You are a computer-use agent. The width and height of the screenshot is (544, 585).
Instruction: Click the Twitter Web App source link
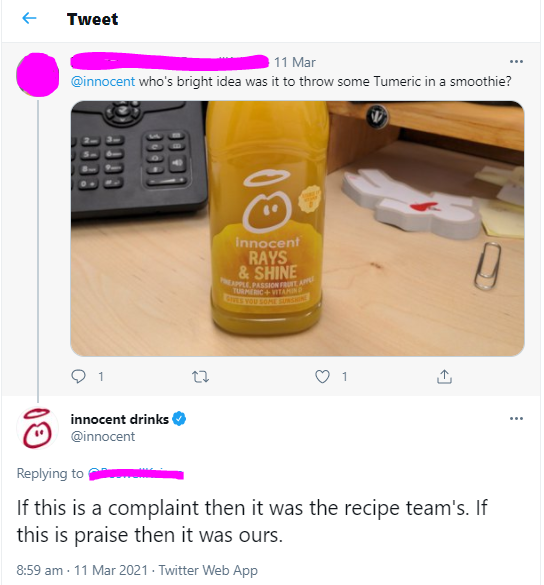pos(208,570)
